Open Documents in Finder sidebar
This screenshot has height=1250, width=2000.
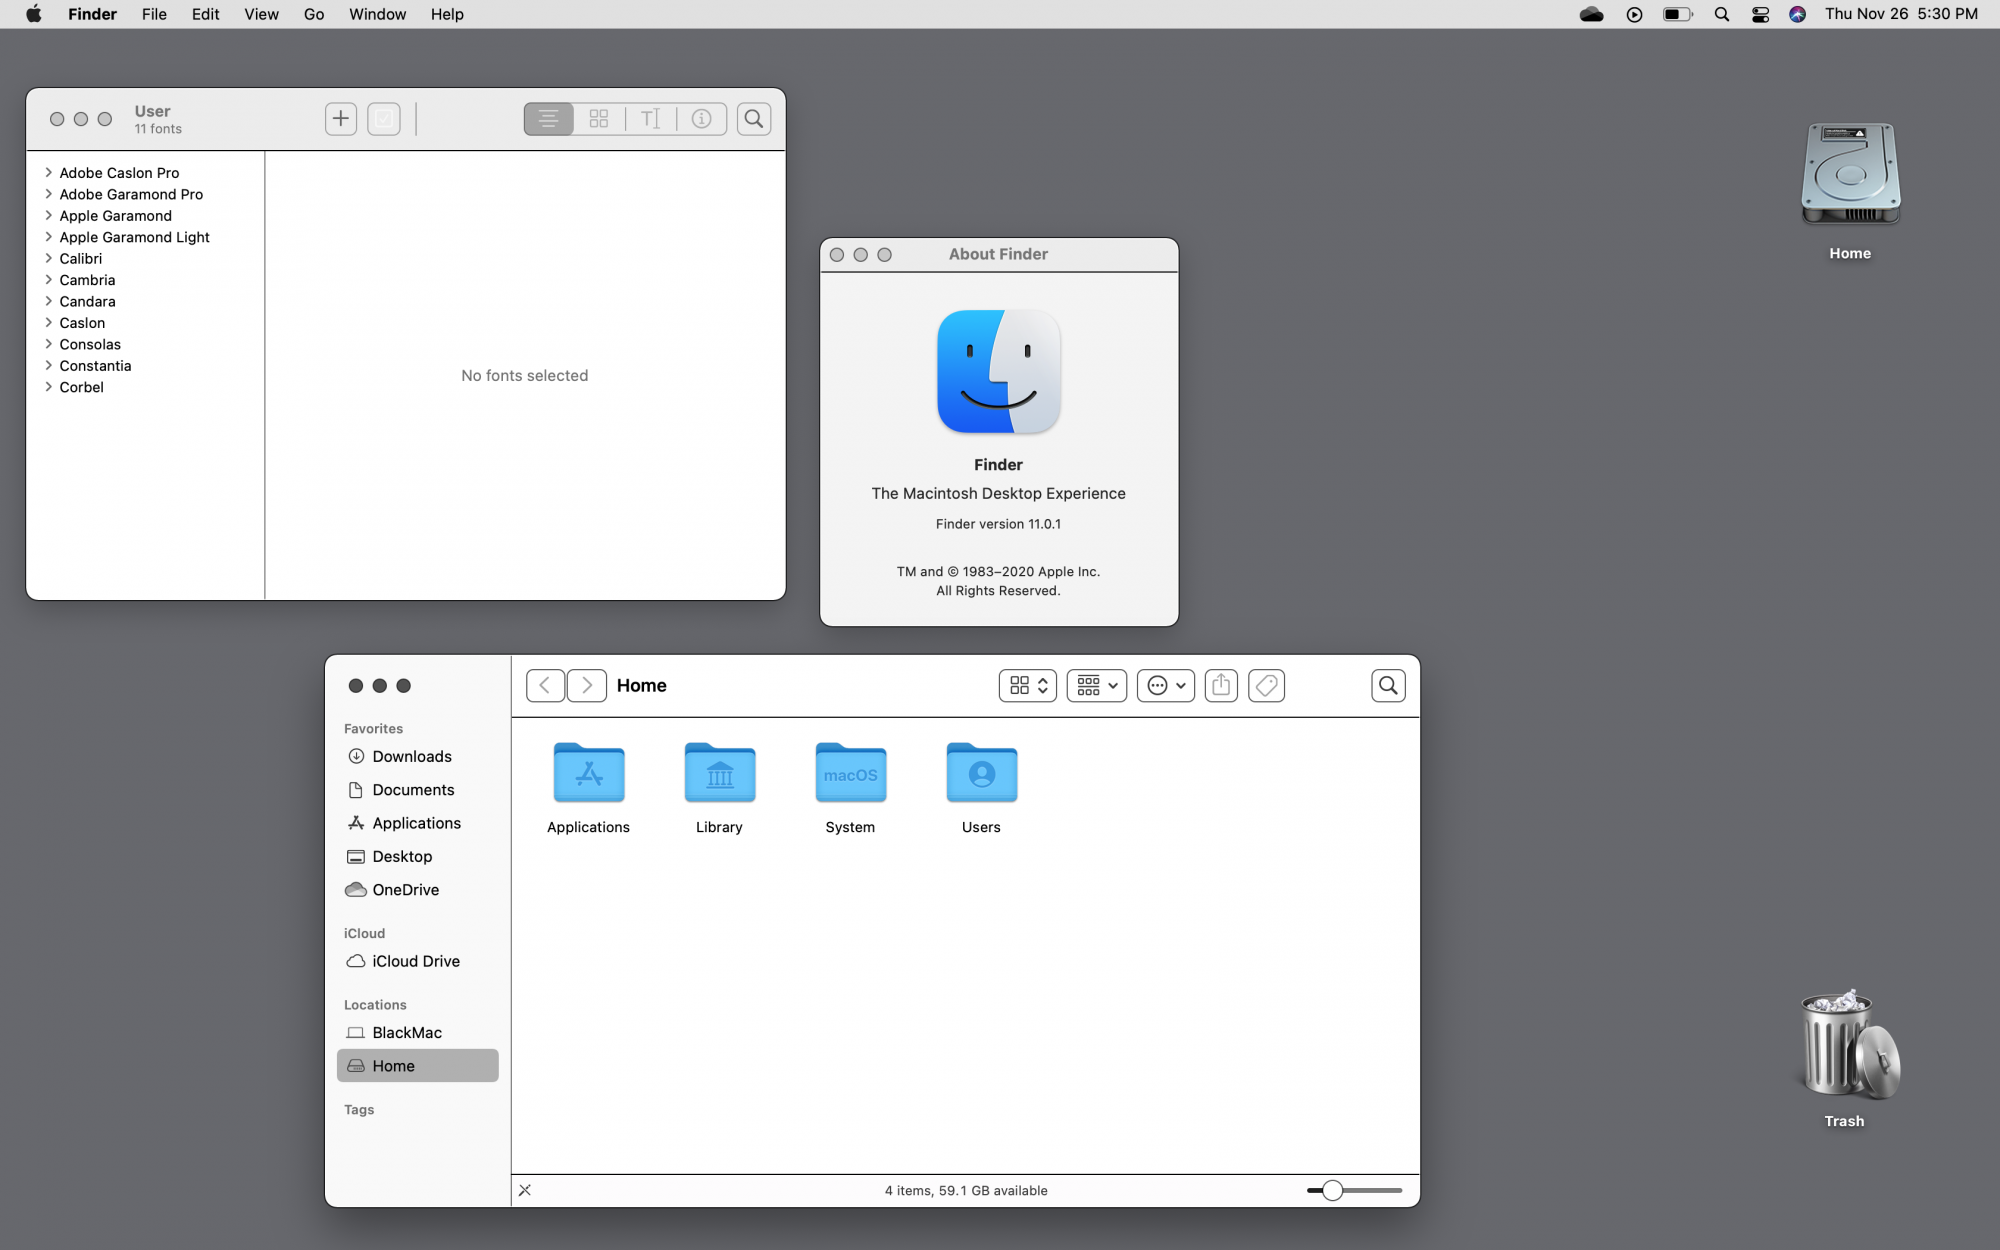(x=417, y=790)
